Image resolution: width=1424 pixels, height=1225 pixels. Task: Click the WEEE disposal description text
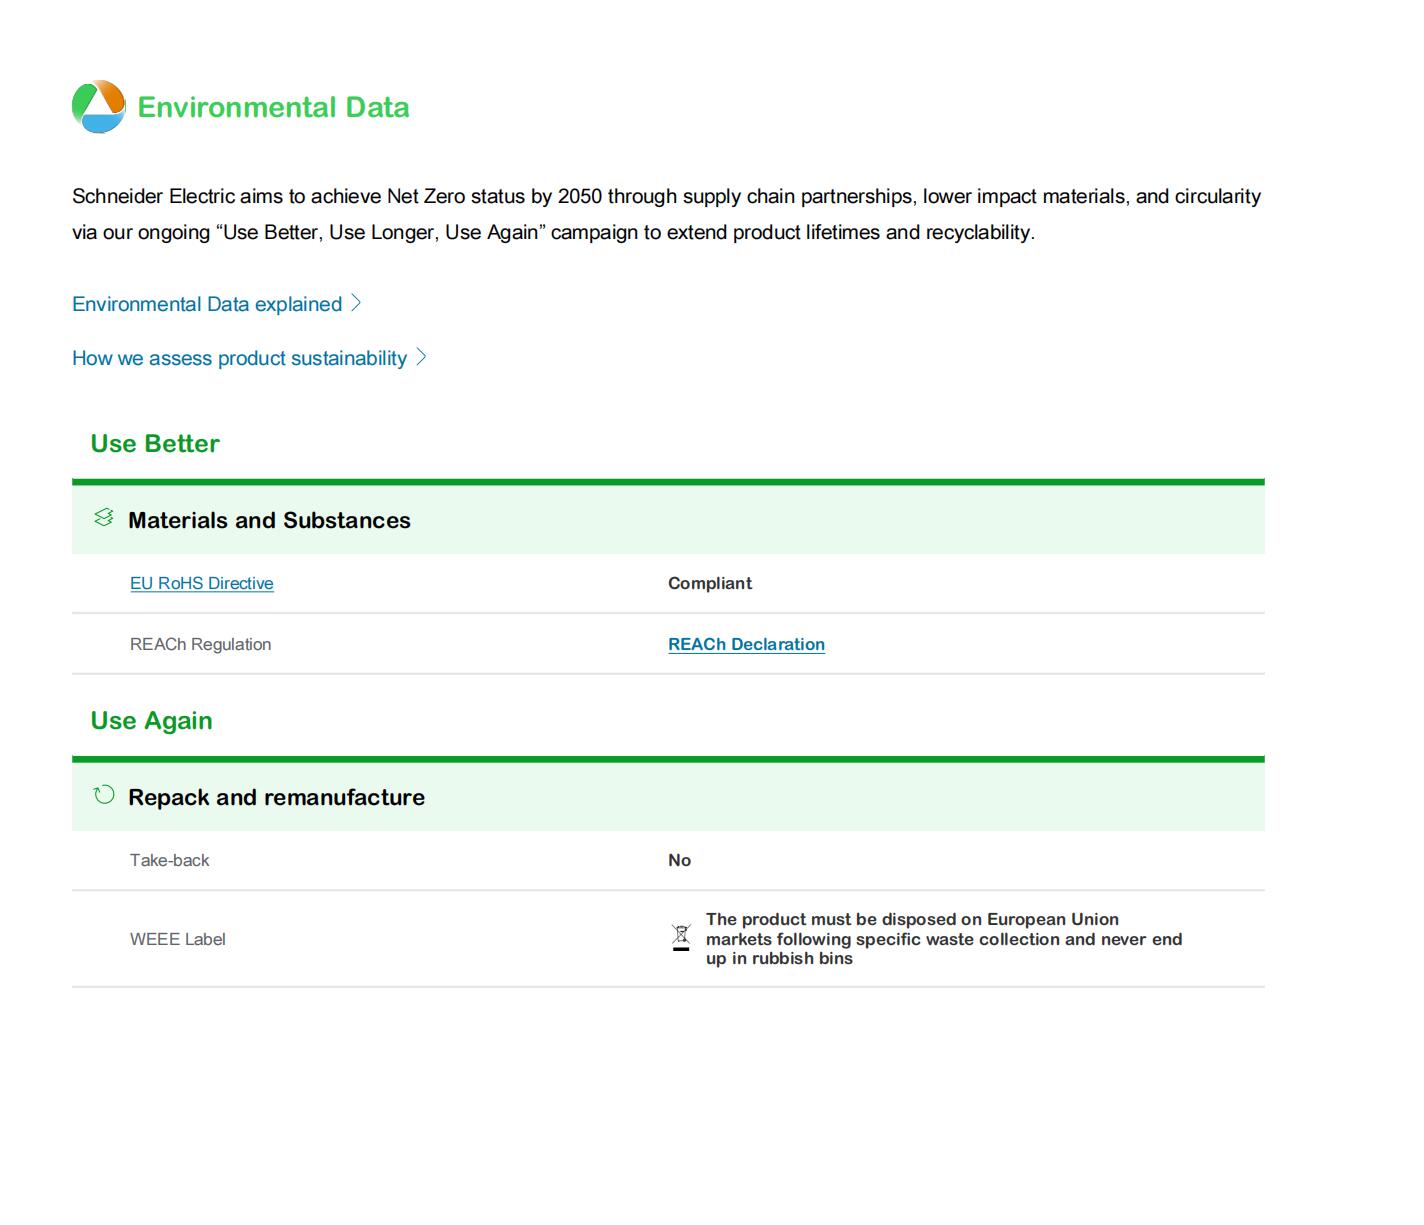point(943,939)
